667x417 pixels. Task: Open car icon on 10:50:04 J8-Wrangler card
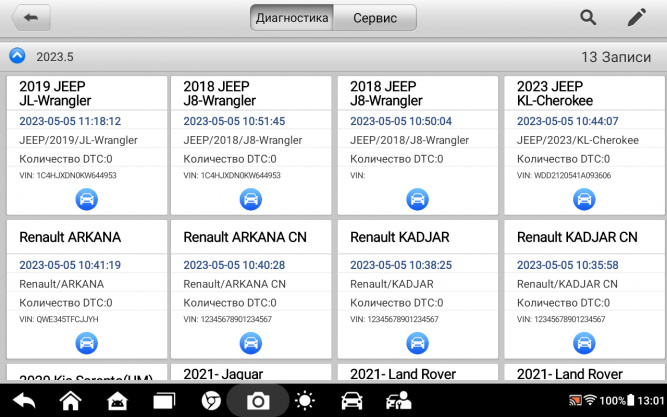[x=418, y=199]
